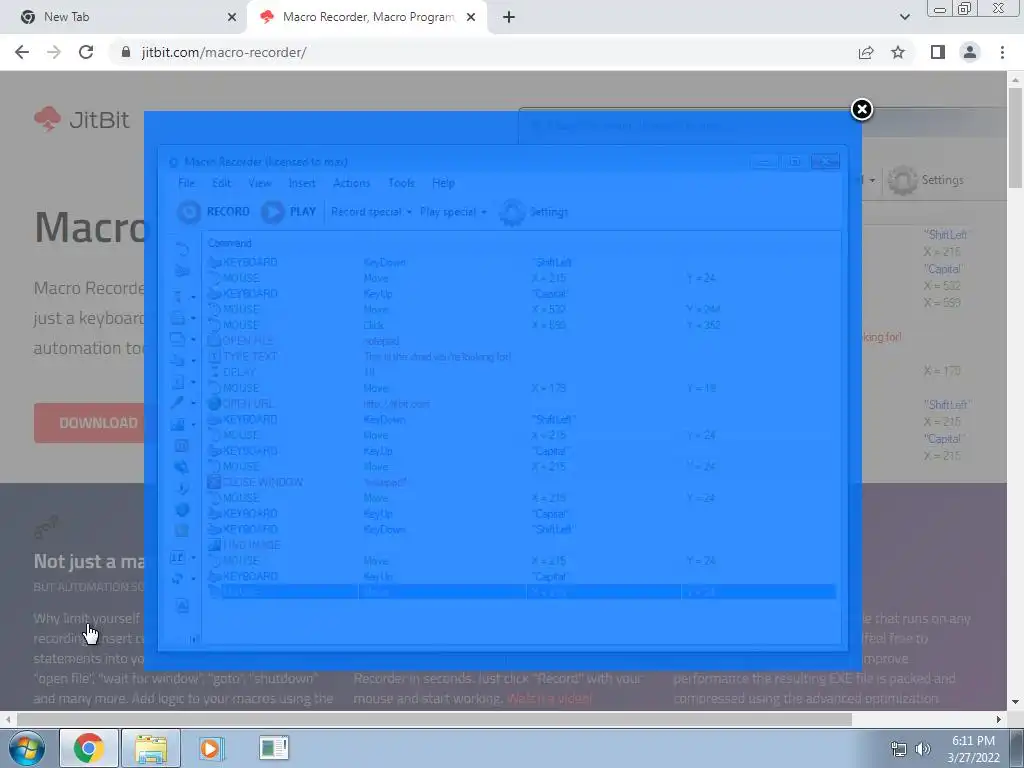Switch to the New Tab tab
1024x768 pixels.
[123, 17]
